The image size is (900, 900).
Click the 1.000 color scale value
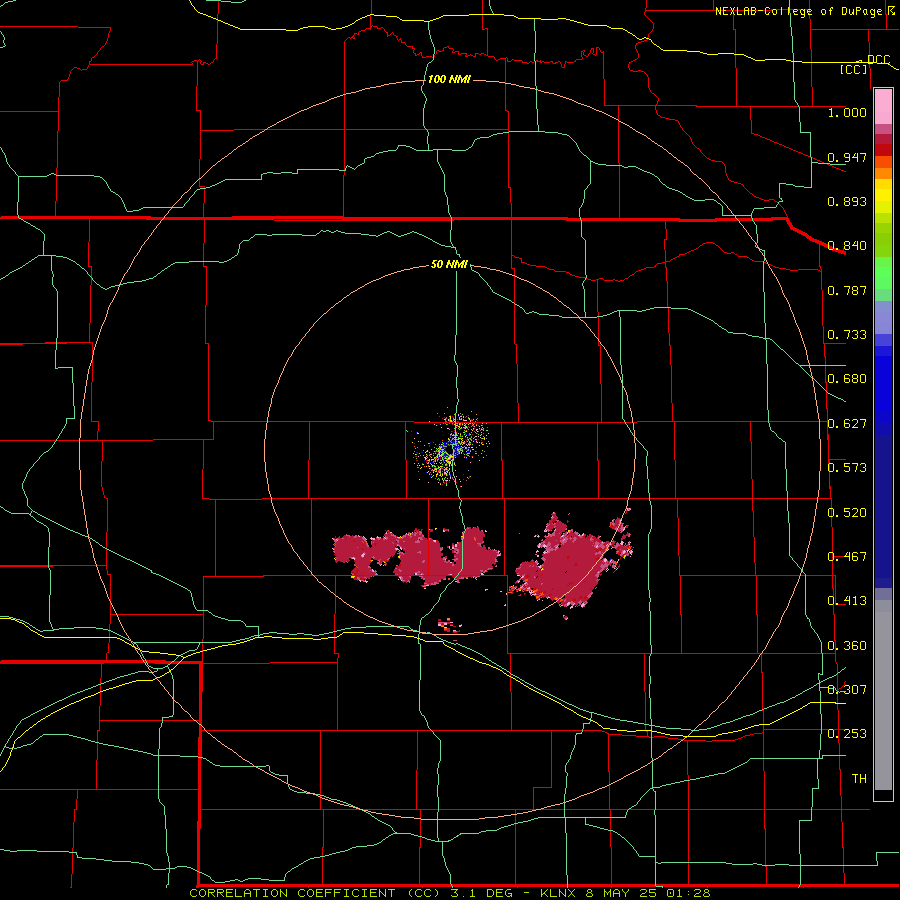847,112
